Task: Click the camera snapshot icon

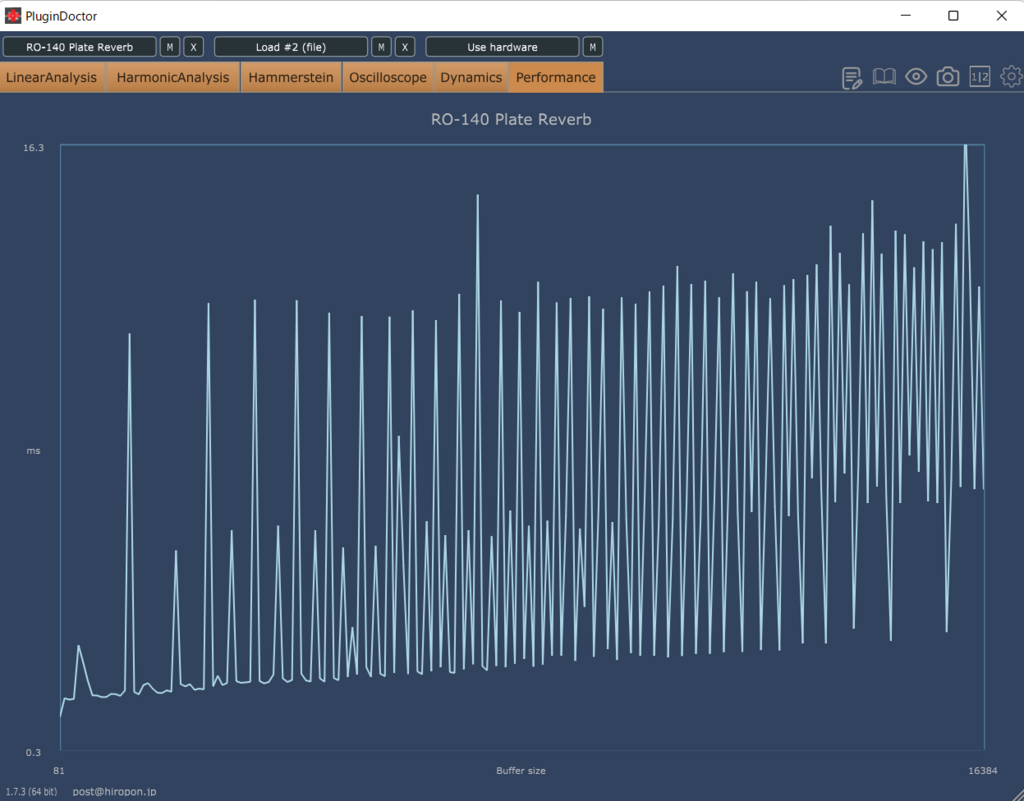Action: [948, 77]
